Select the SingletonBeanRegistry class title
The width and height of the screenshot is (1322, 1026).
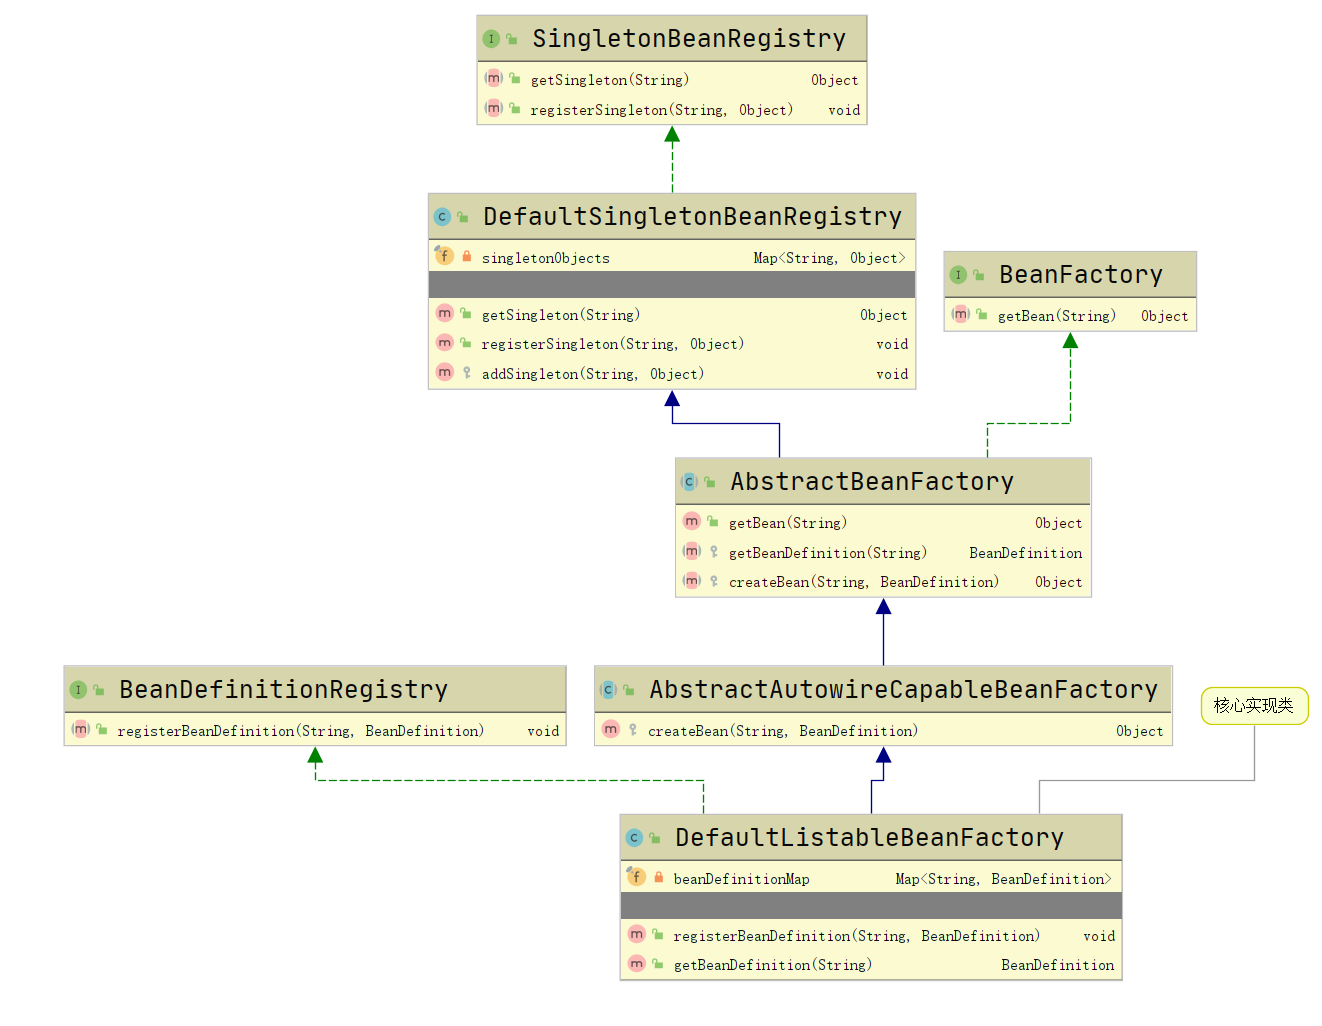(x=689, y=39)
